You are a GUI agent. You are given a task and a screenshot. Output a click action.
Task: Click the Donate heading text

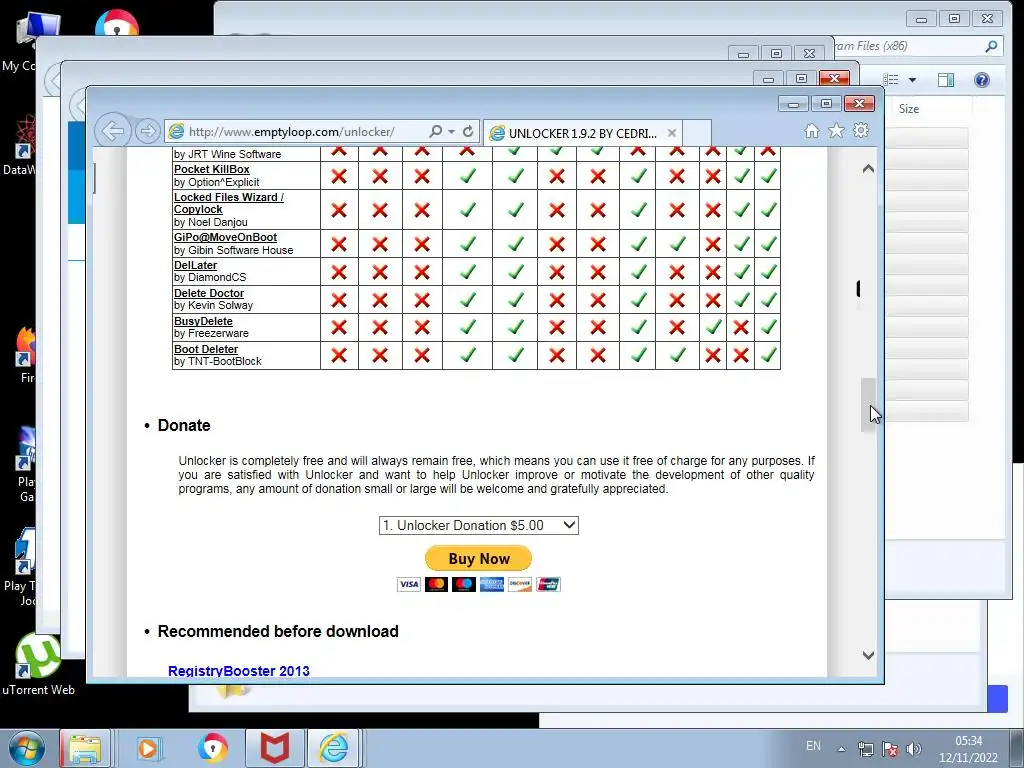(184, 425)
